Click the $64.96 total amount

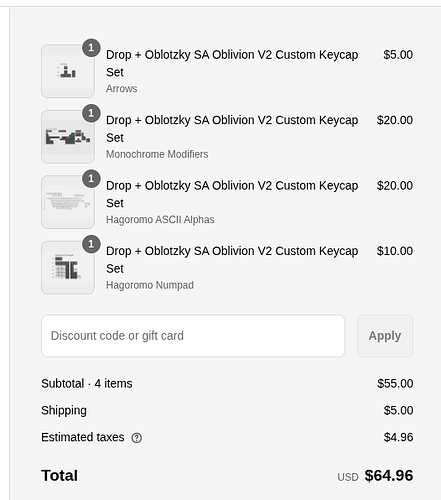tap(389, 475)
